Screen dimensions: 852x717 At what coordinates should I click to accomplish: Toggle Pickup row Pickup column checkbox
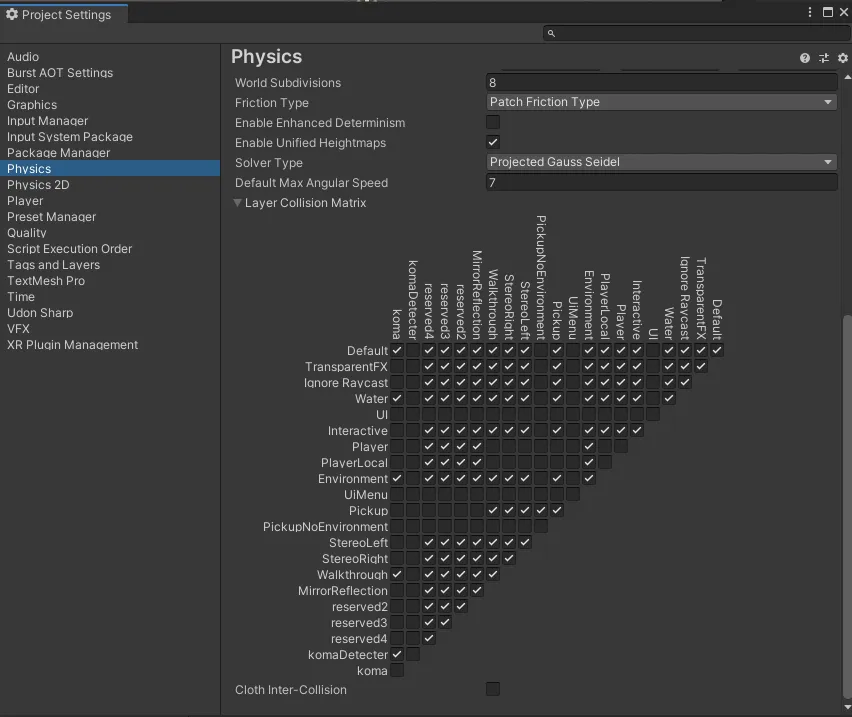[x=557, y=511]
